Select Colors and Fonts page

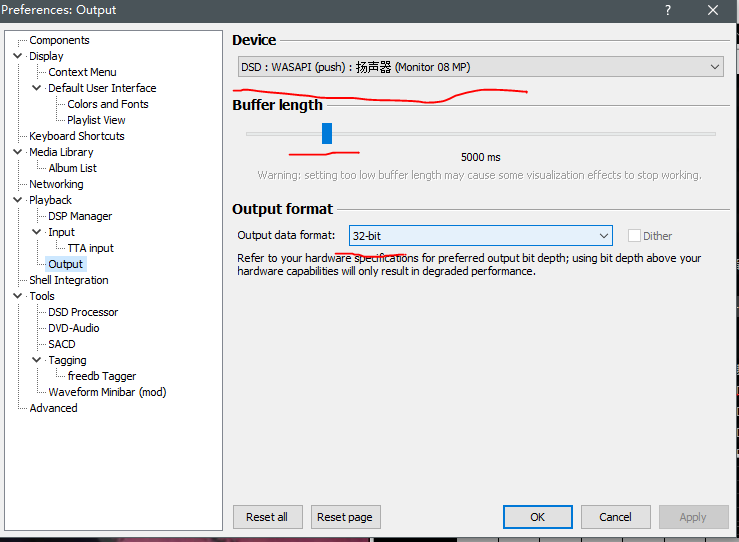tap(107, 104)
